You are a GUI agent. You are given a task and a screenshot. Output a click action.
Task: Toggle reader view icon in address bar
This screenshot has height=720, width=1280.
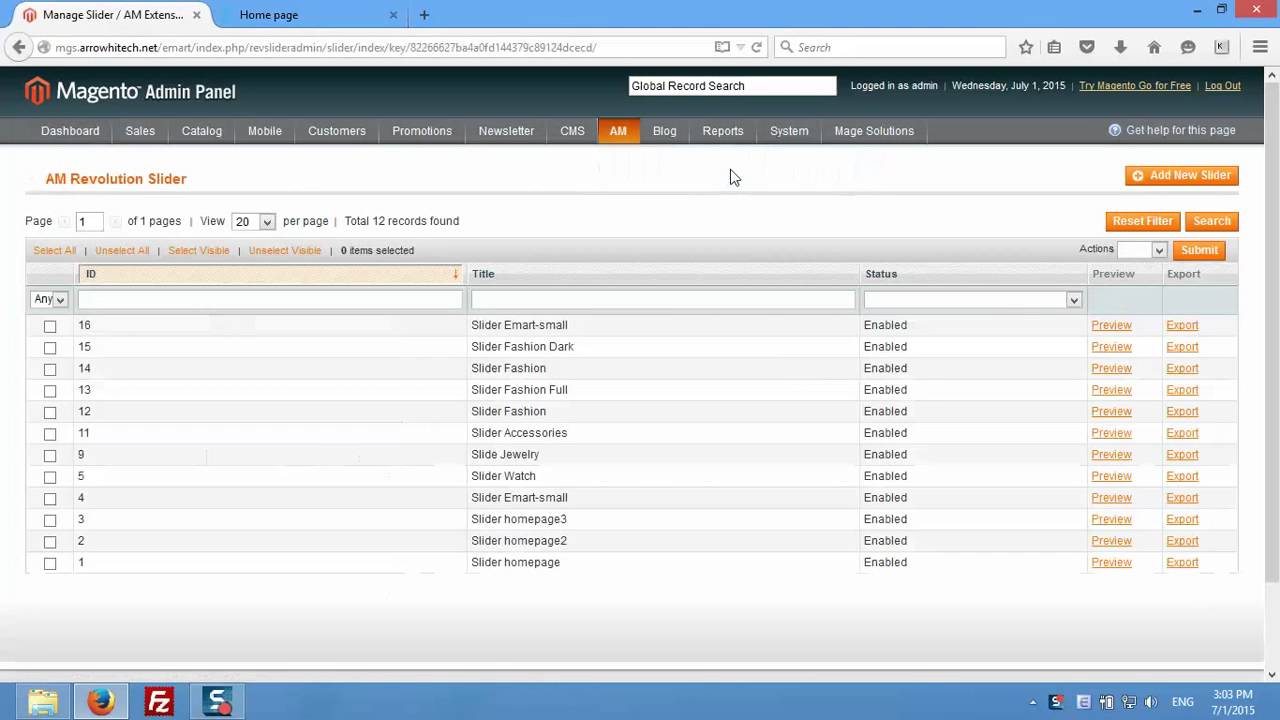click(x=722, y=47)
